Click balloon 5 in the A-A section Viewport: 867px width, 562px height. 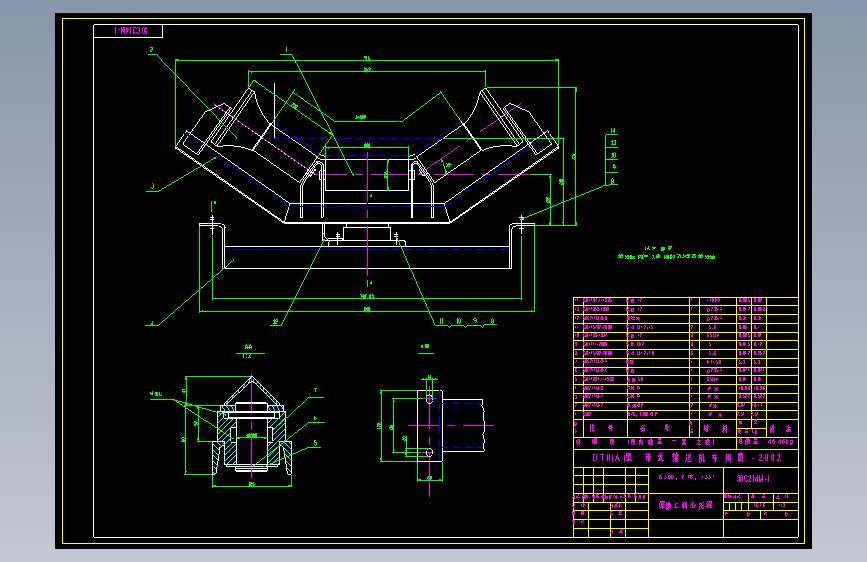click(x=315, y=443)
